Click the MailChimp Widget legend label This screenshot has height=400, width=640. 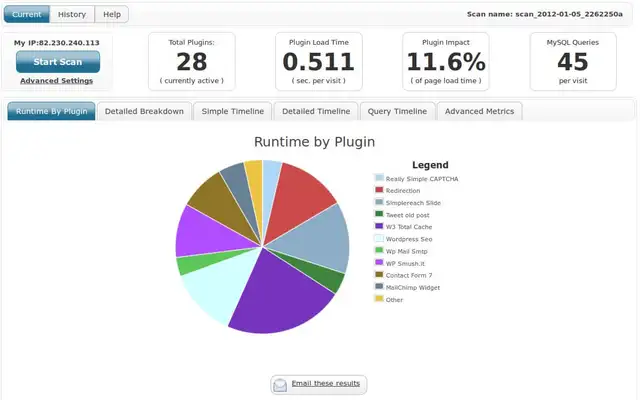tap(413, 288)
